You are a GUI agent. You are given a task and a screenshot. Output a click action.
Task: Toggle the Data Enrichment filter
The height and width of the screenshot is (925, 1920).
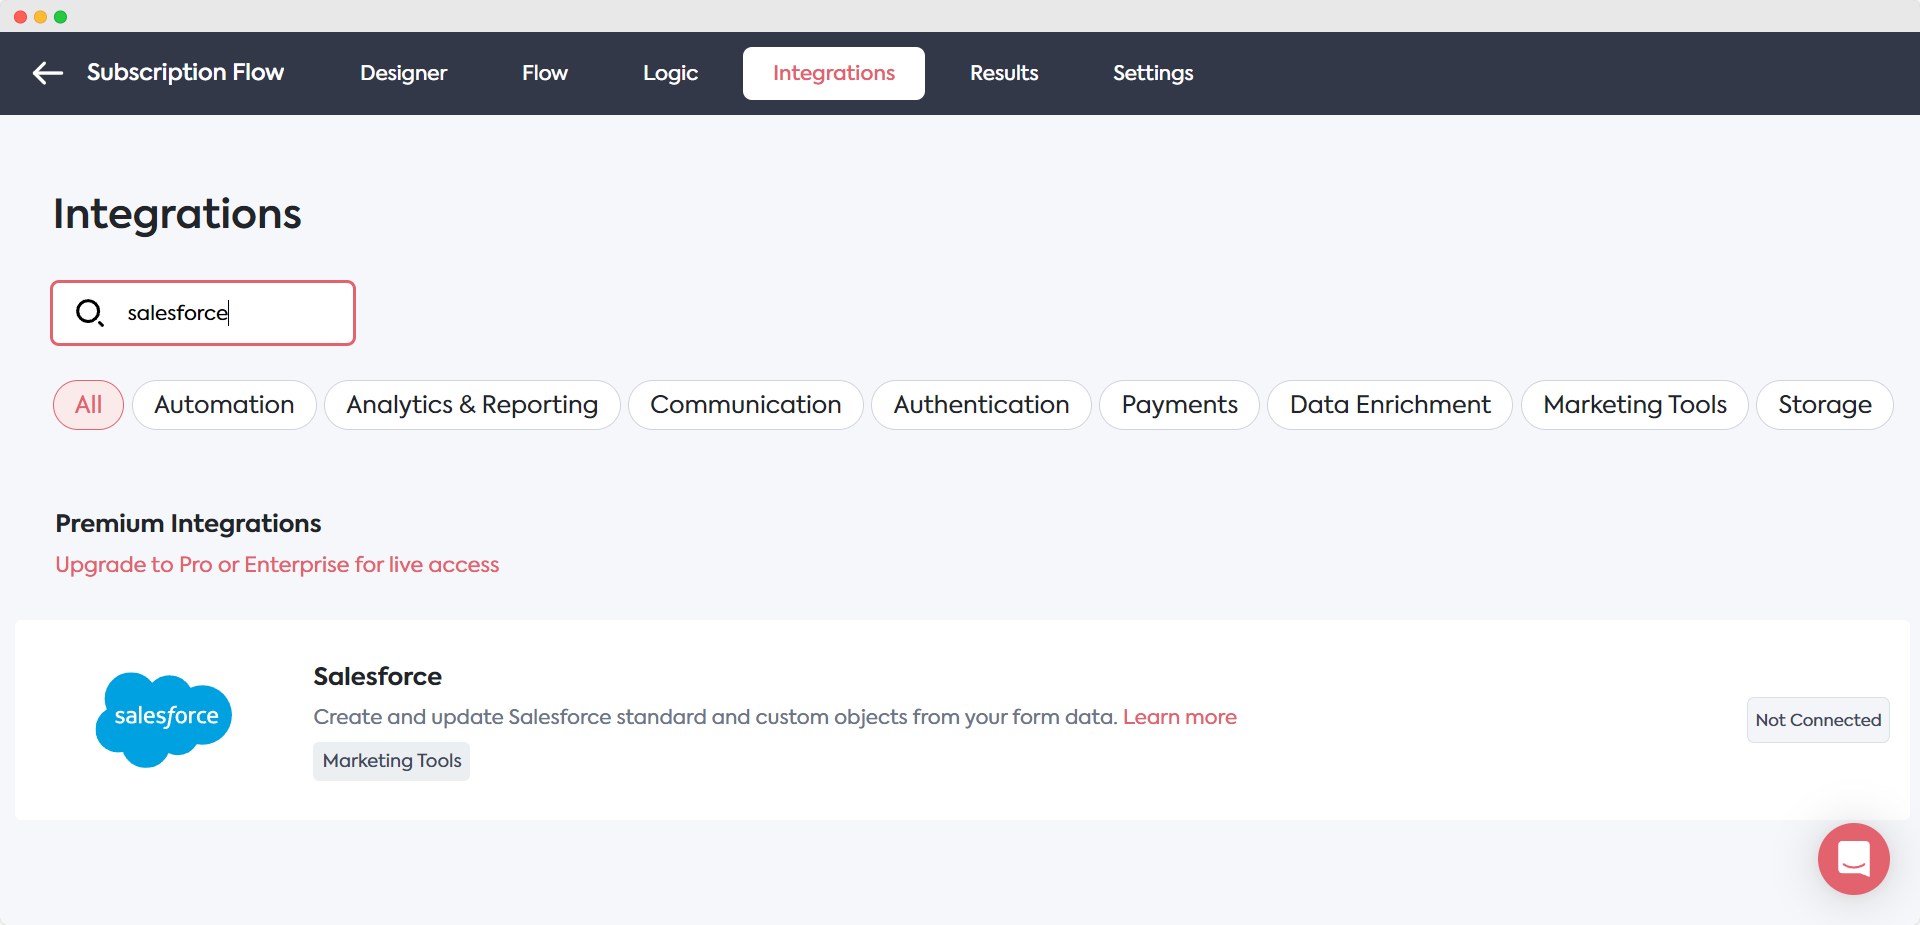(1390, 405)
